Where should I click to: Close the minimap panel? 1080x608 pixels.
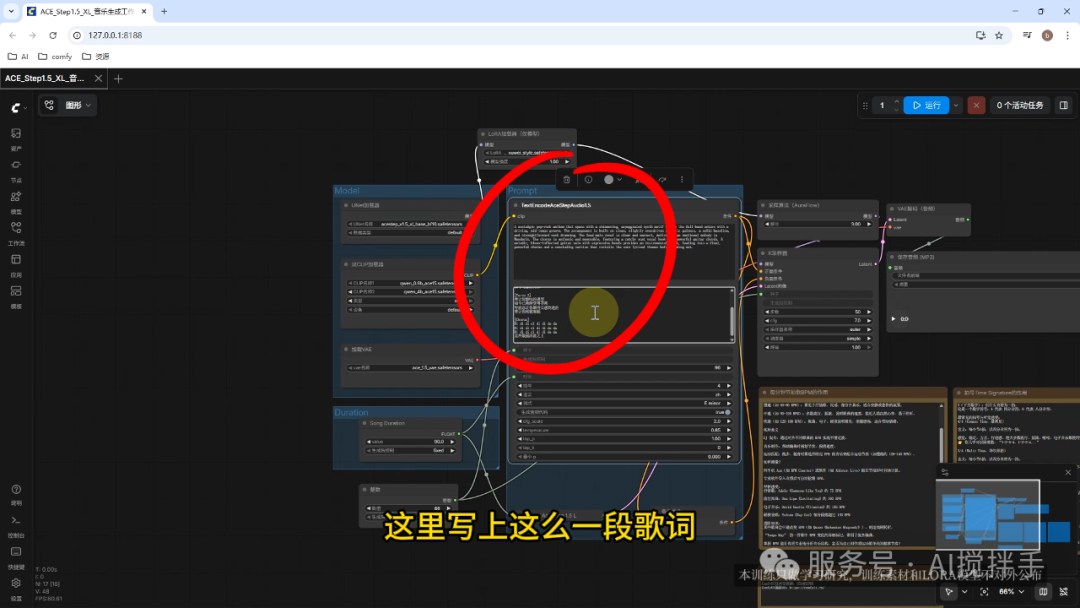(1068, 472)
